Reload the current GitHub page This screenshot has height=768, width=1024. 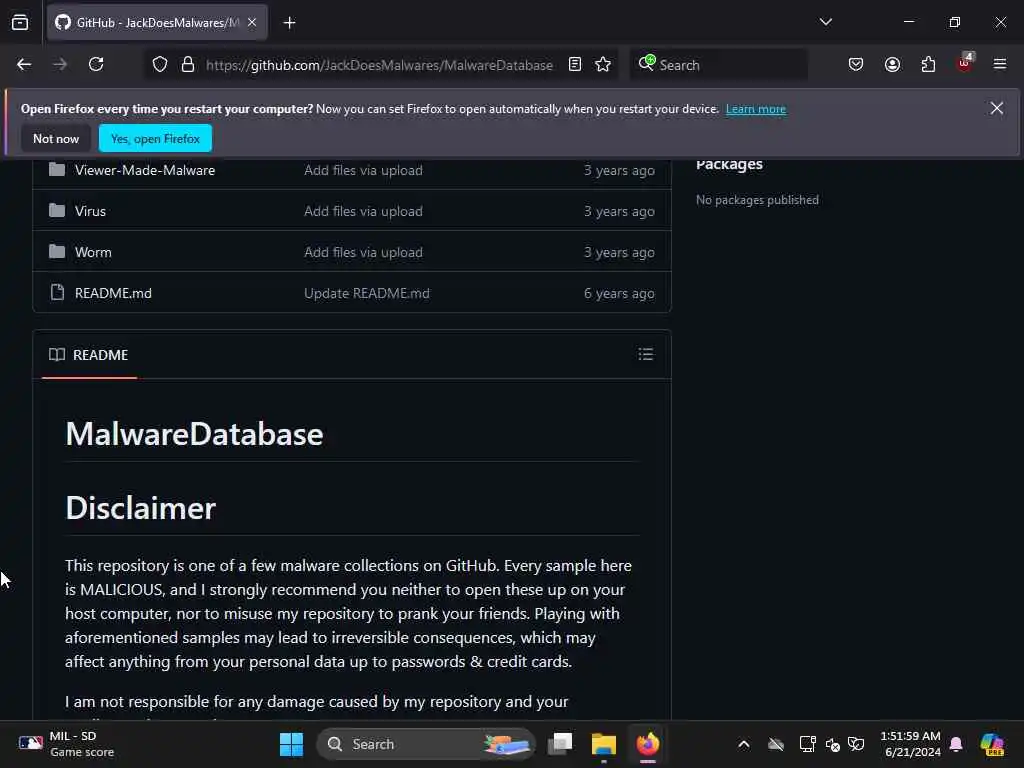coord(96,64)
